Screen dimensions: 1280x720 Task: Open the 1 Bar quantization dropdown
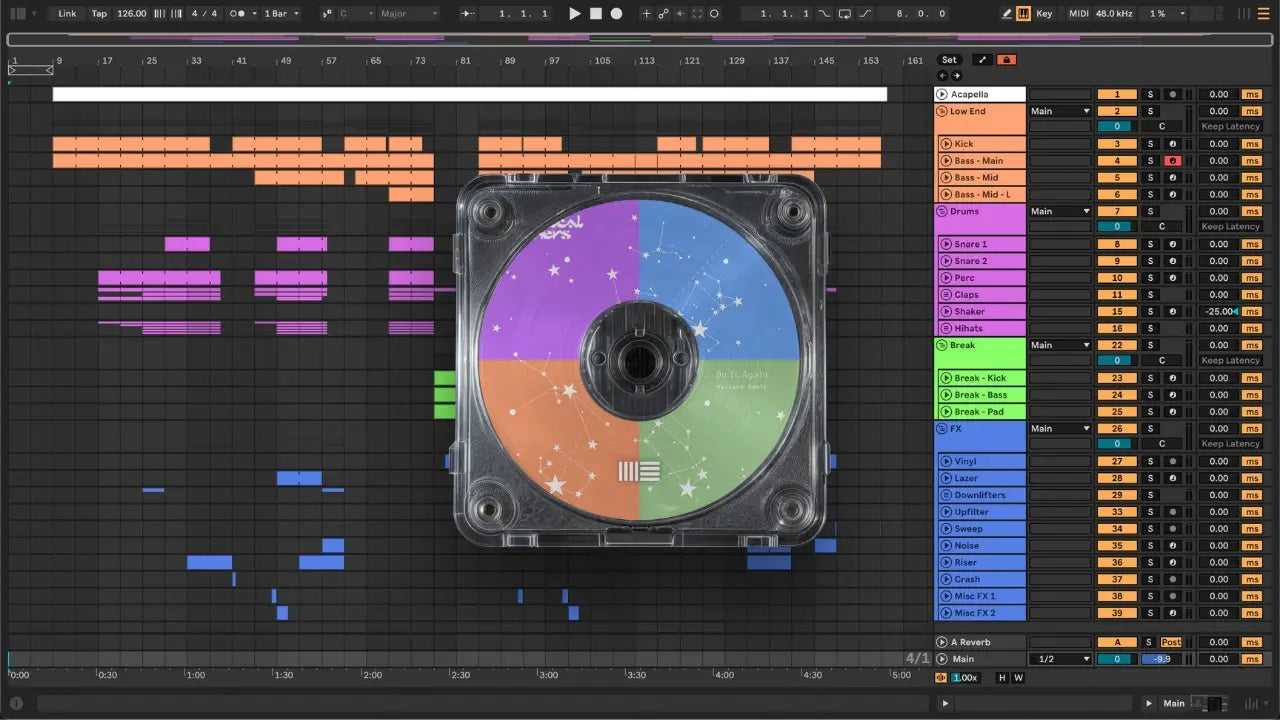coord(280,14)
